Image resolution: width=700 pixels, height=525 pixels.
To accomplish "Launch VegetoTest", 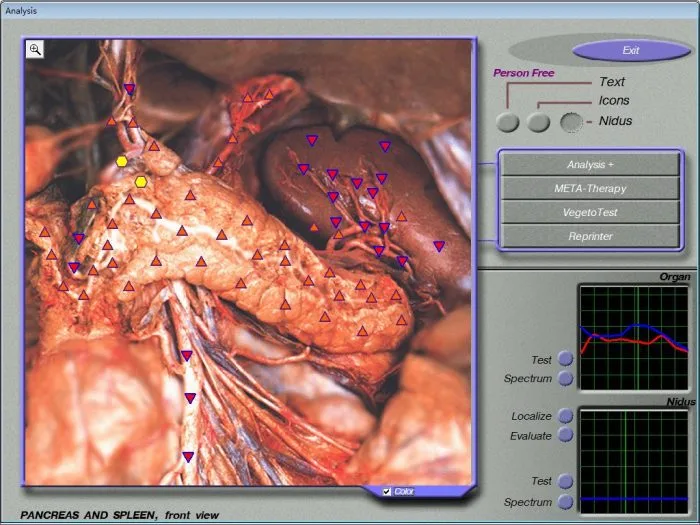I will click(590, 212).
